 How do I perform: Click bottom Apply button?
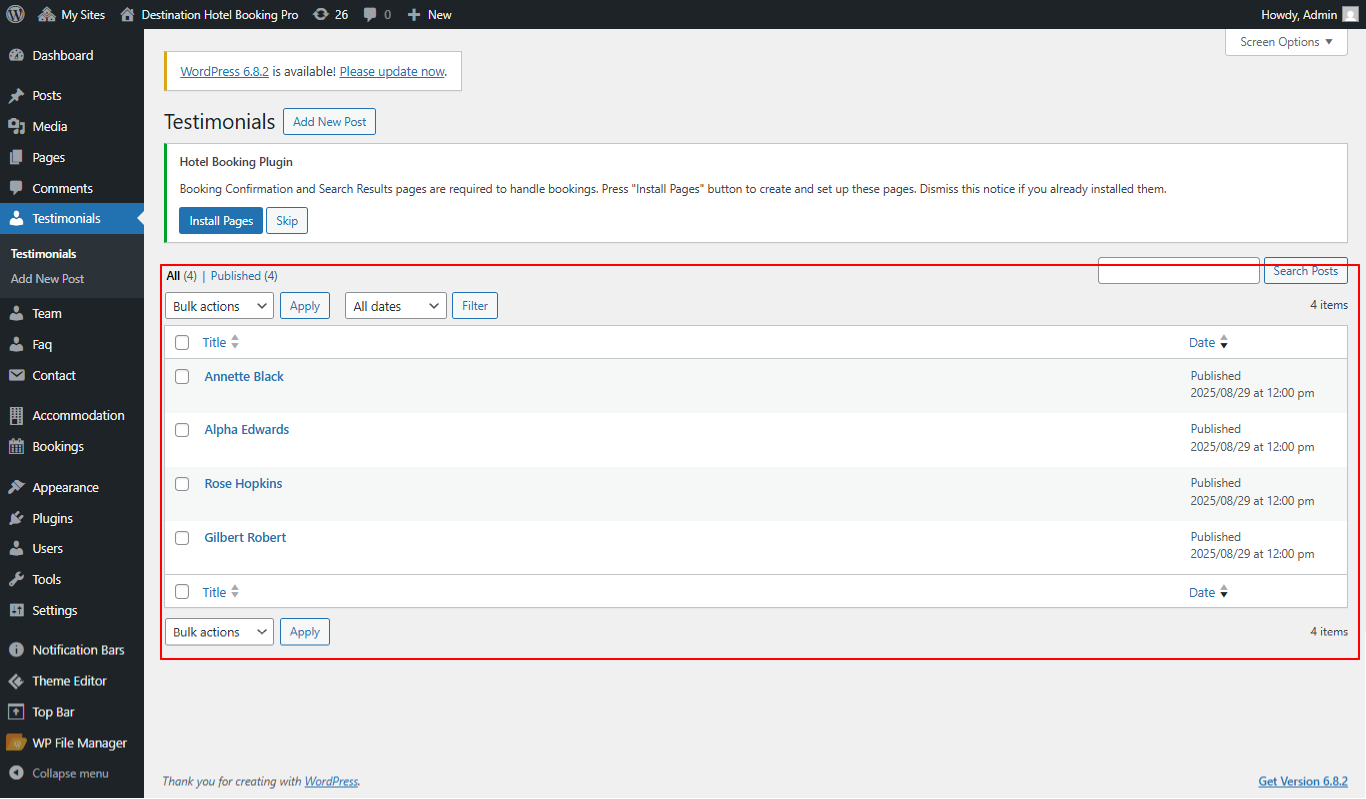(x=305, y=632)
